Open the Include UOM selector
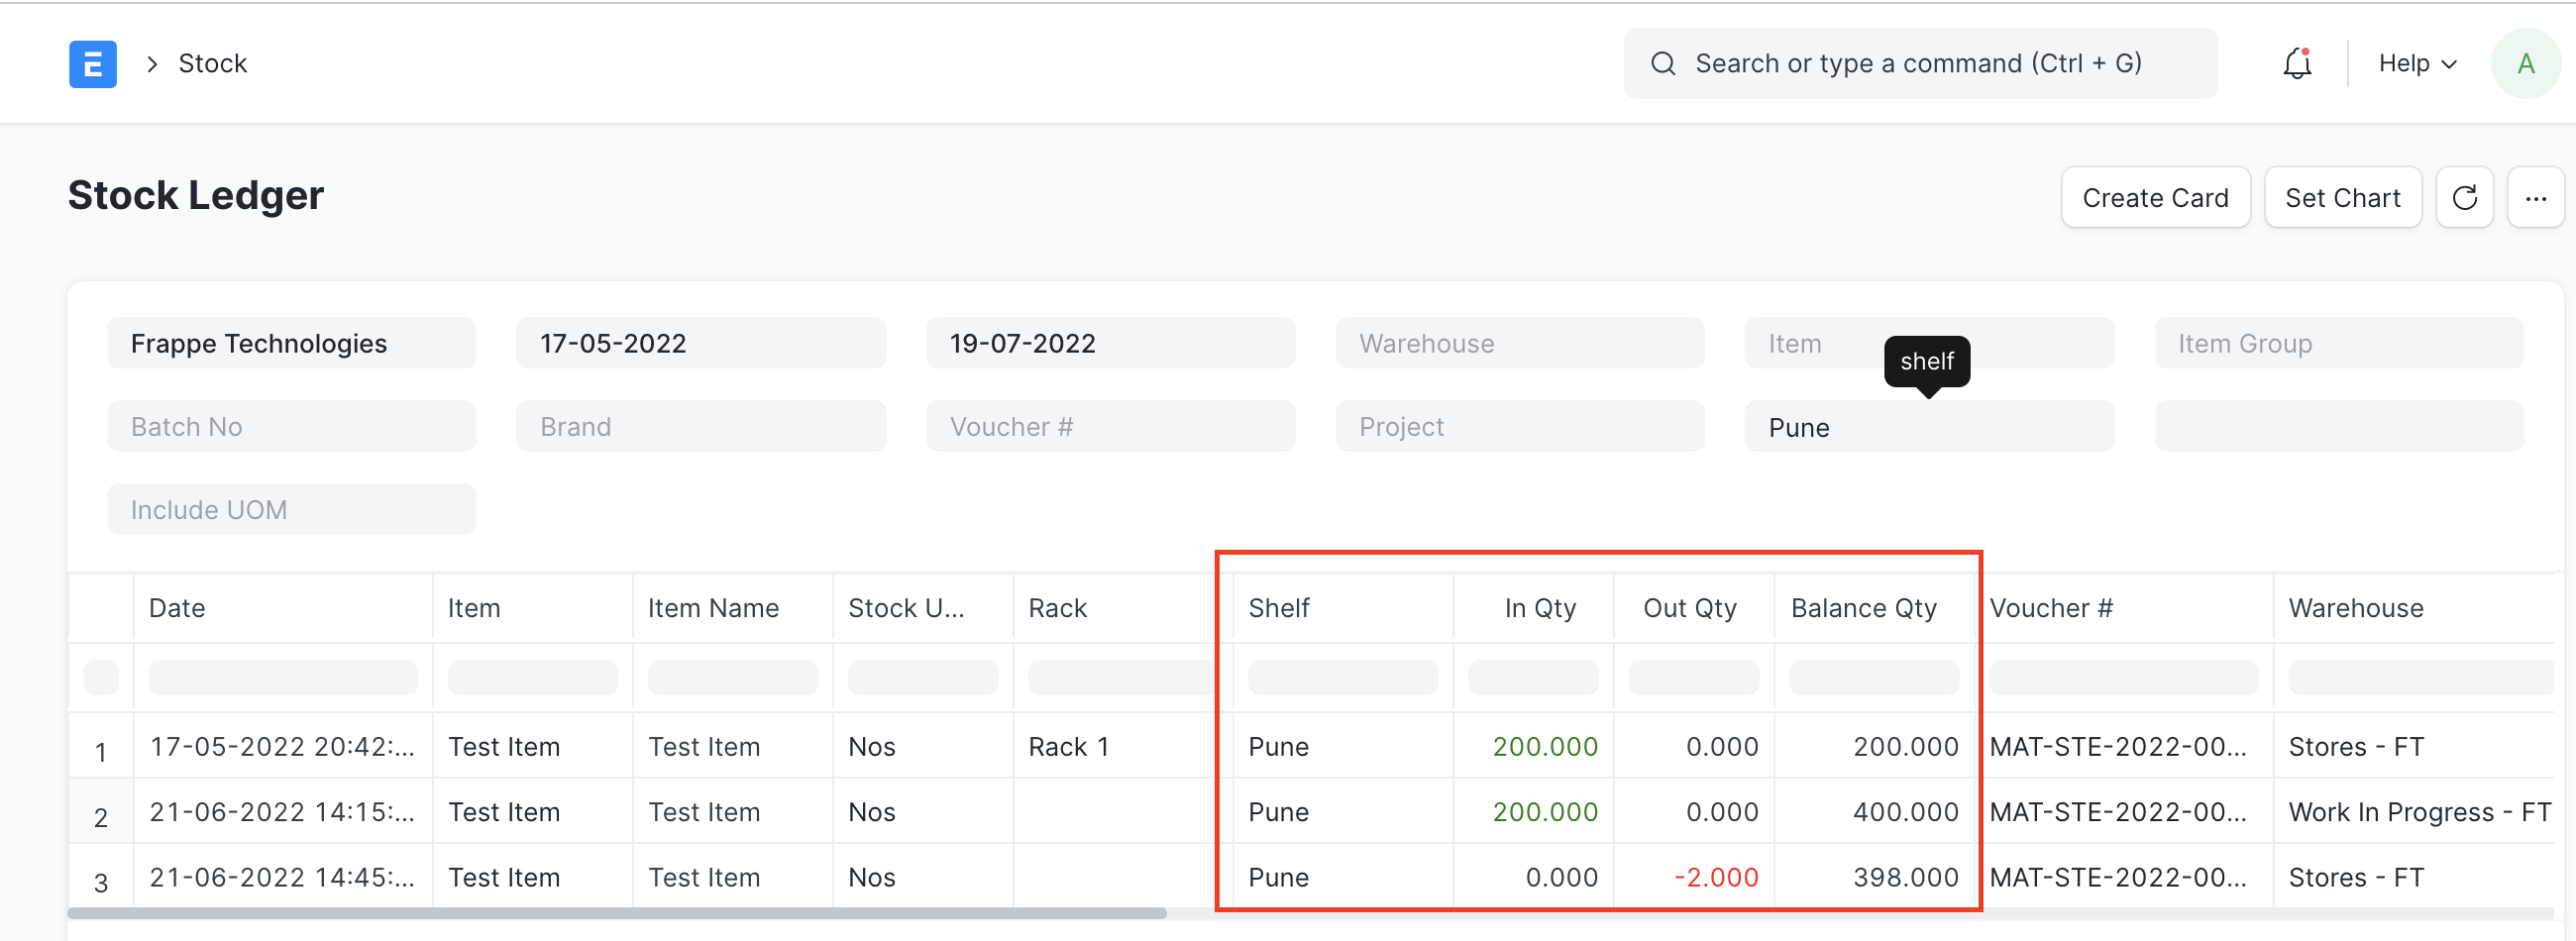 (x=291, y=508)
